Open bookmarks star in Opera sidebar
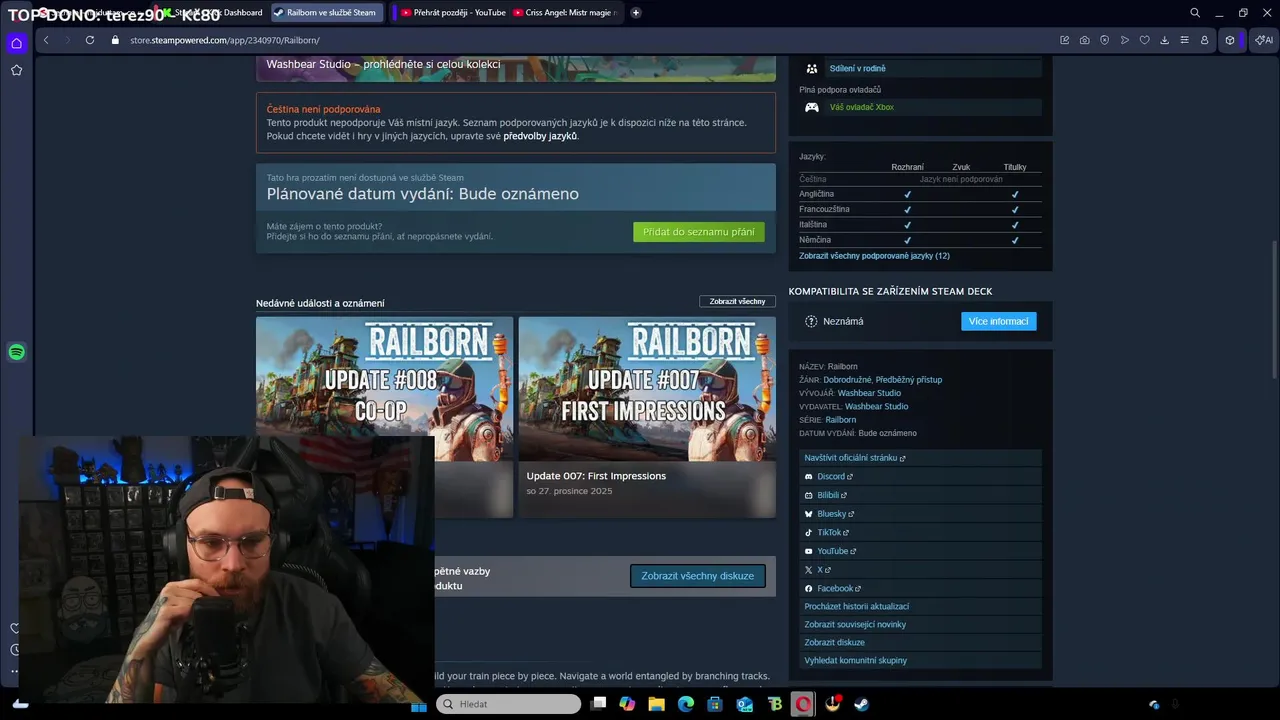The height and width of the screenshot is (720, 1280). point(16,70)
